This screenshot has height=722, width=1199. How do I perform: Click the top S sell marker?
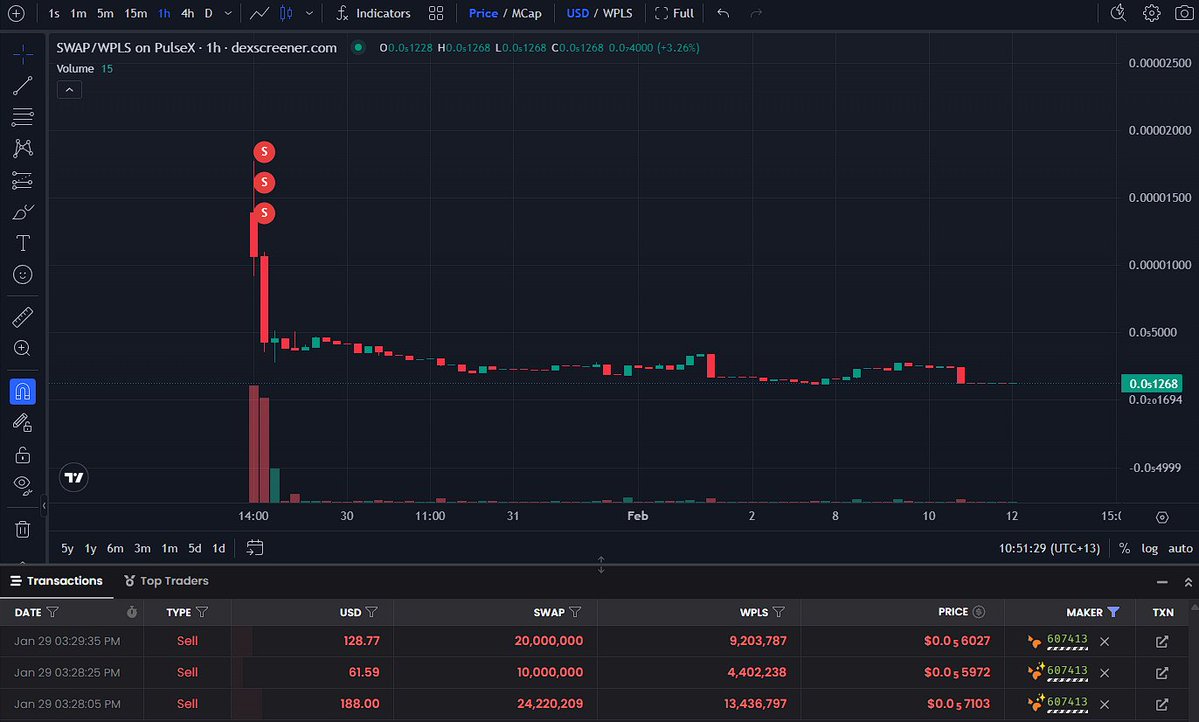point(264,151)
